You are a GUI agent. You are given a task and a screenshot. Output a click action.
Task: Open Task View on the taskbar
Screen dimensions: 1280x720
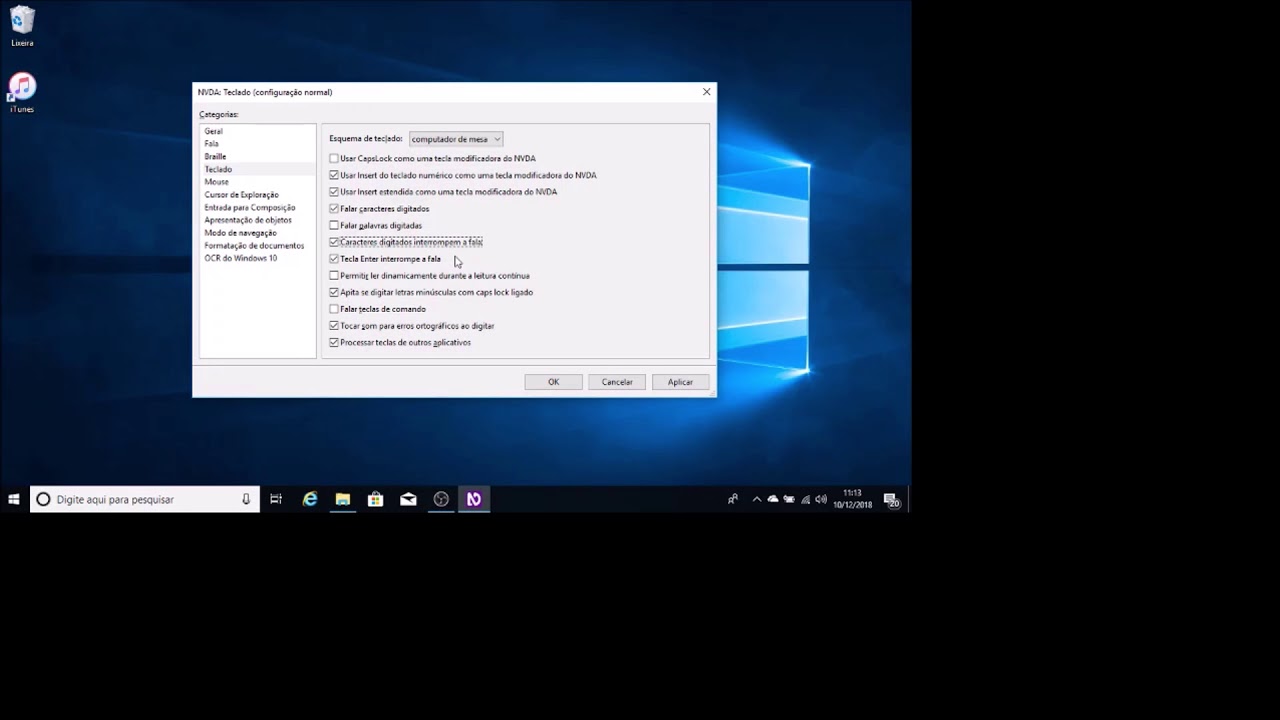pyautogui.click(x=276, y=499)
